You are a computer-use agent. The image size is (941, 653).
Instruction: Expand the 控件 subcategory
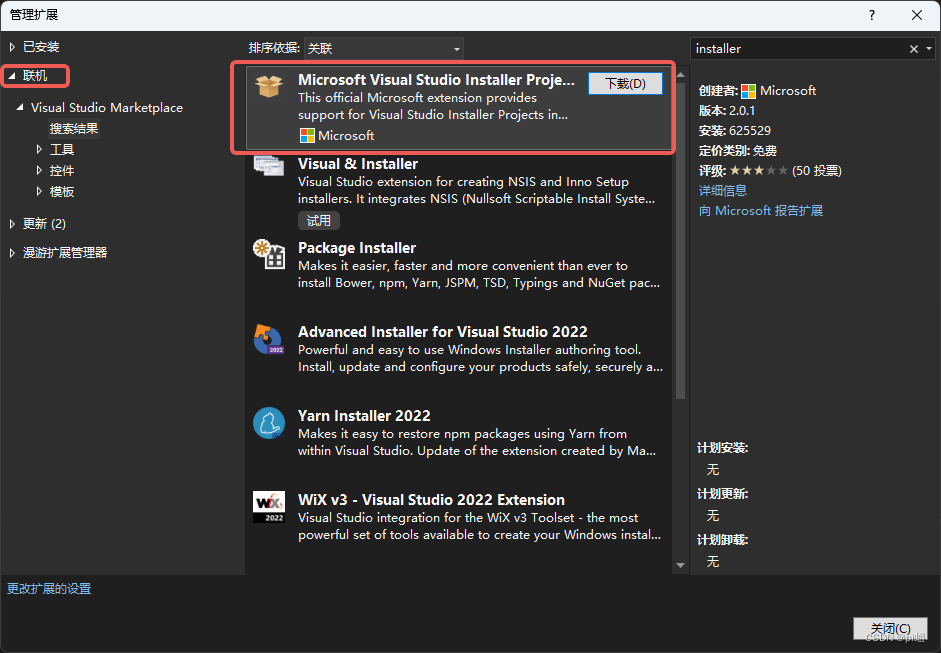pyautogui.click(x=39, y=170)
